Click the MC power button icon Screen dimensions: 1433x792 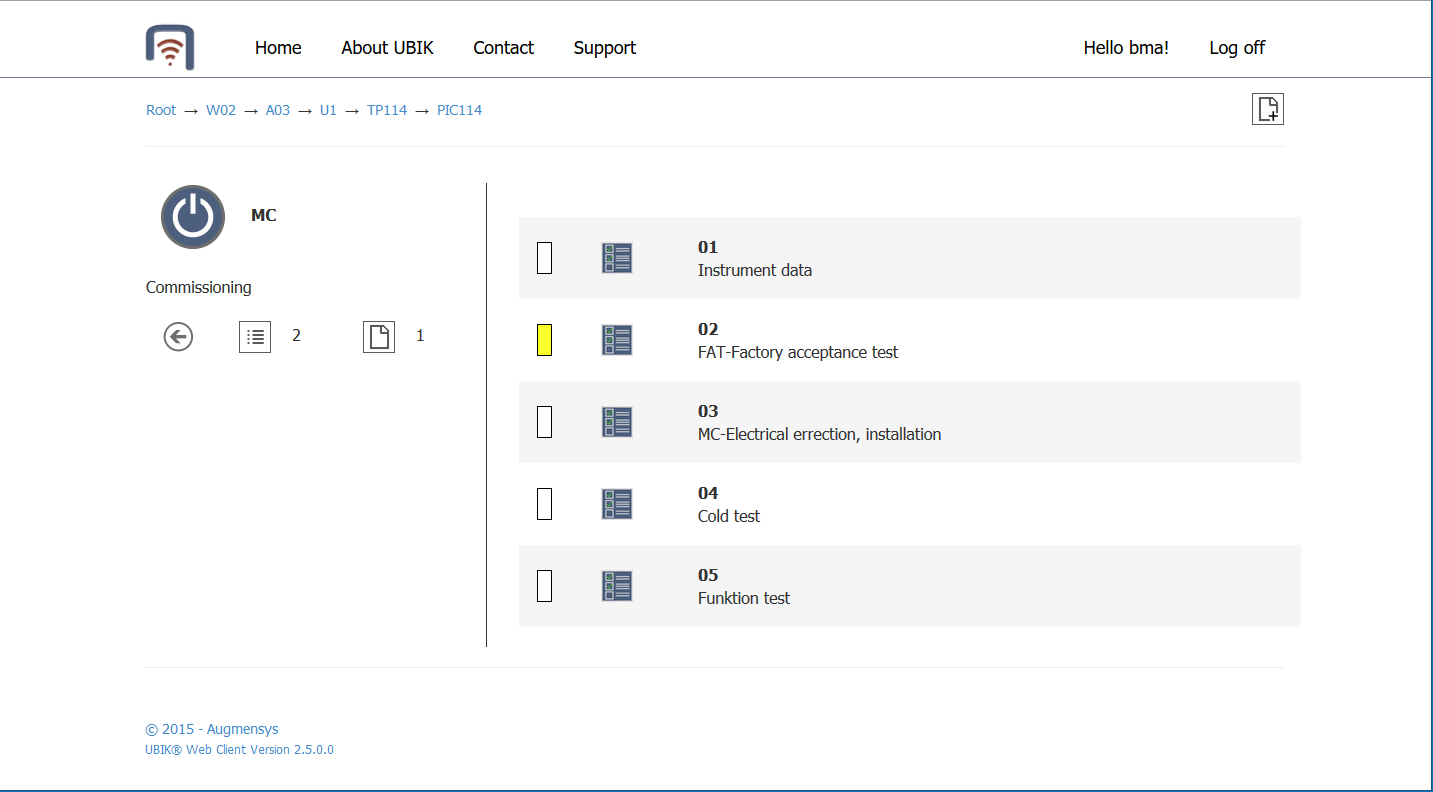coord(193,217)
